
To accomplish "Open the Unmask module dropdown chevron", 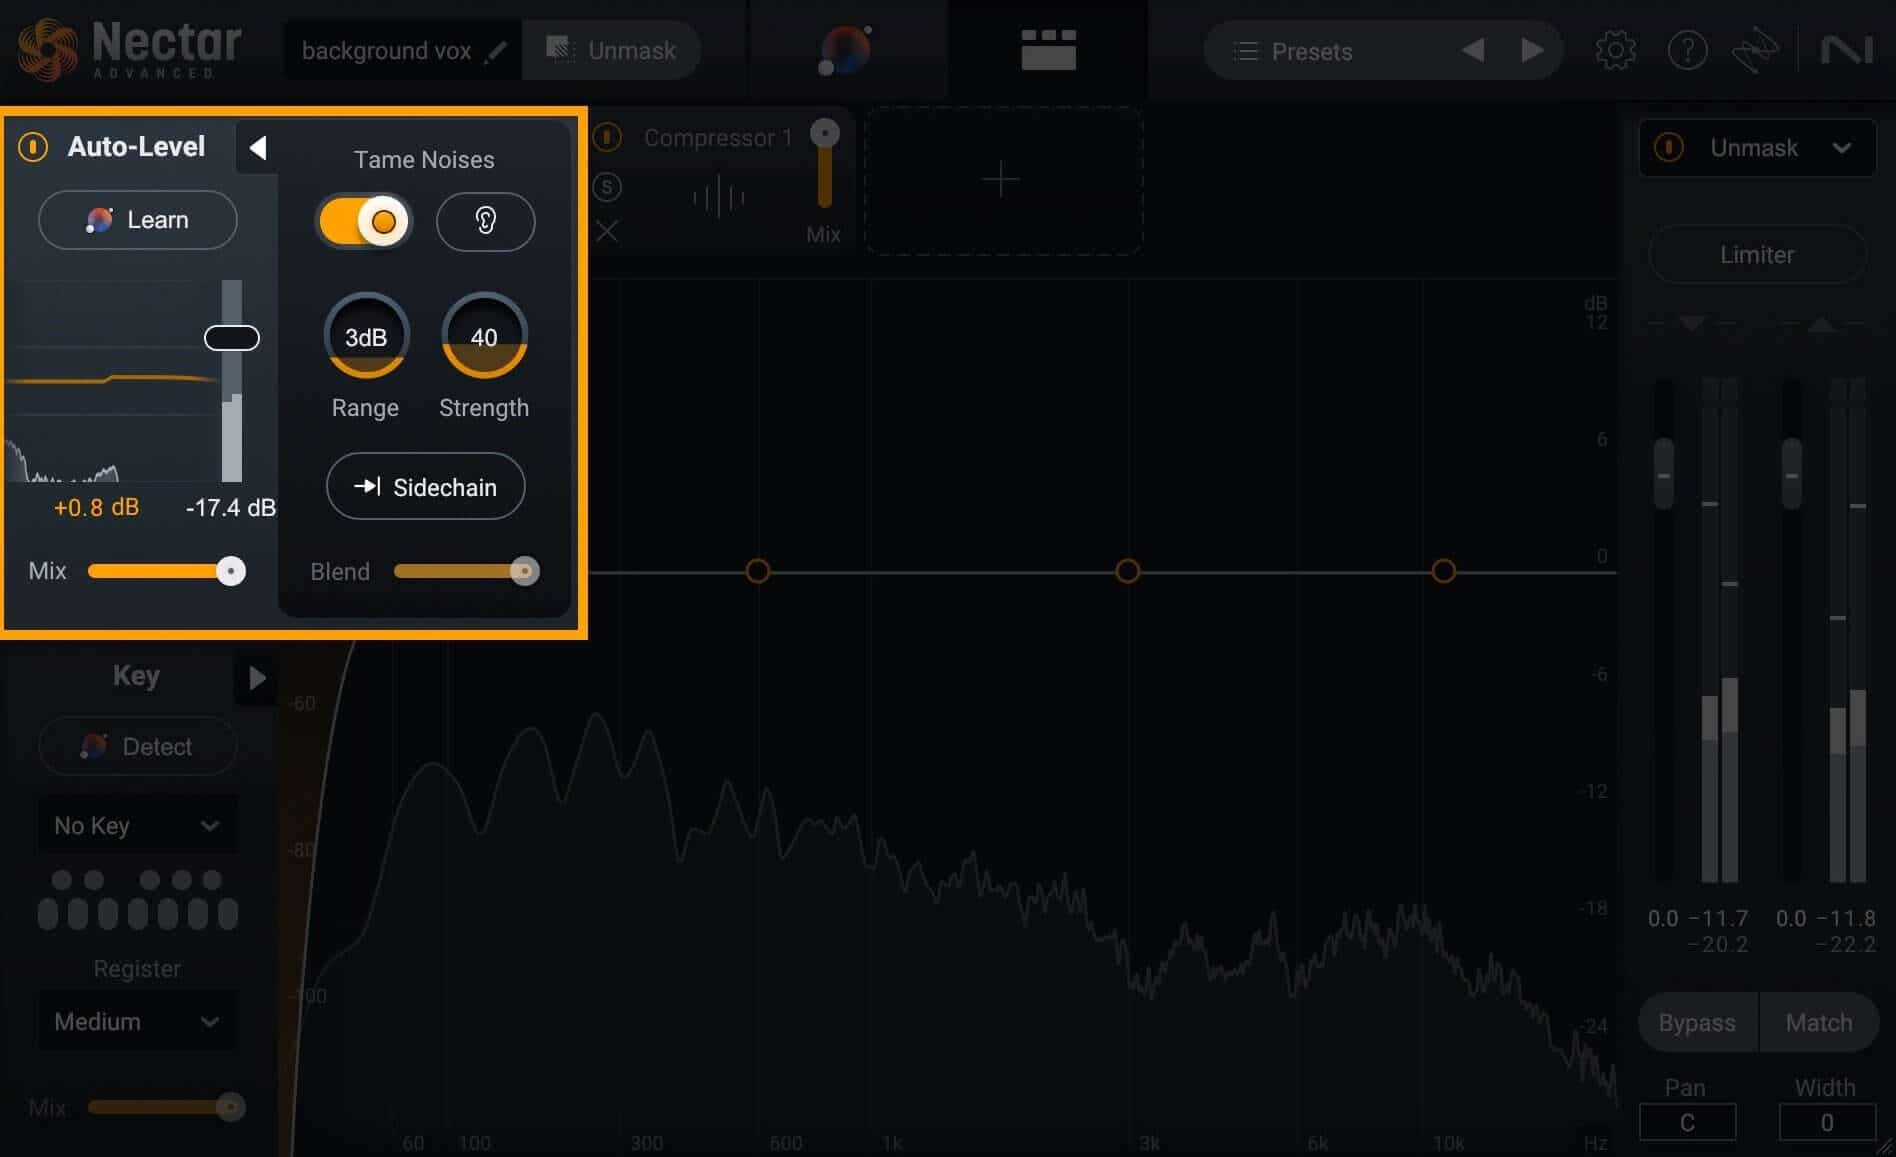I will coord(1841,148).
